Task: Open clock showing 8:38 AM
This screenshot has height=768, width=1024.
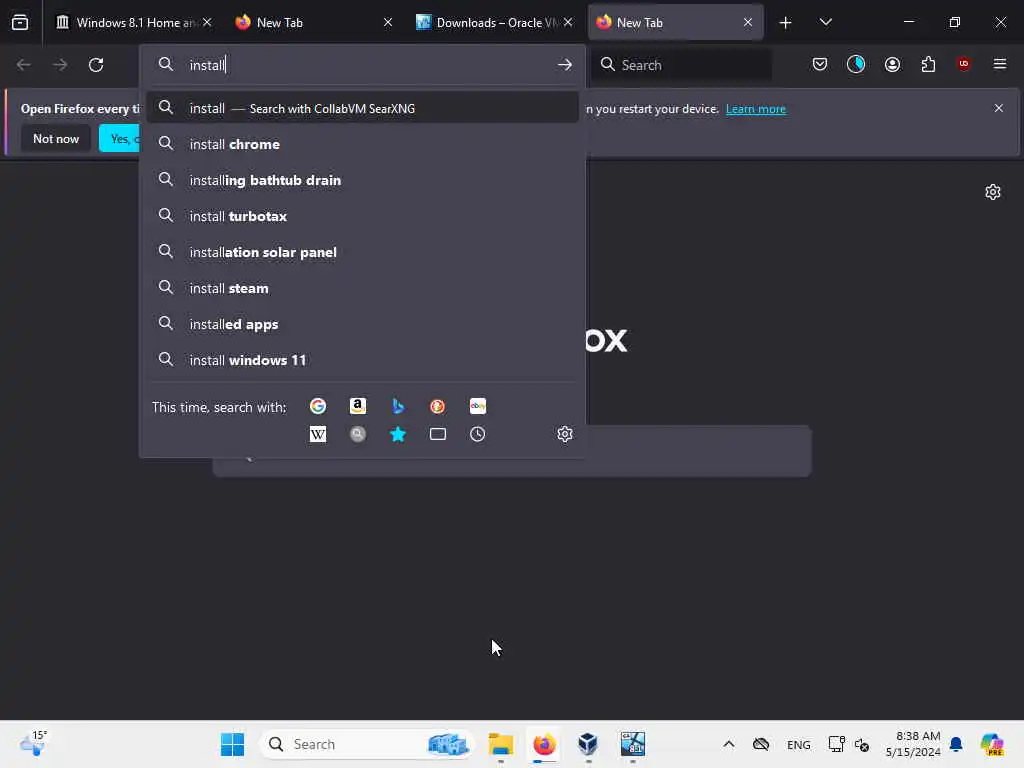Action: coord(913,744)
